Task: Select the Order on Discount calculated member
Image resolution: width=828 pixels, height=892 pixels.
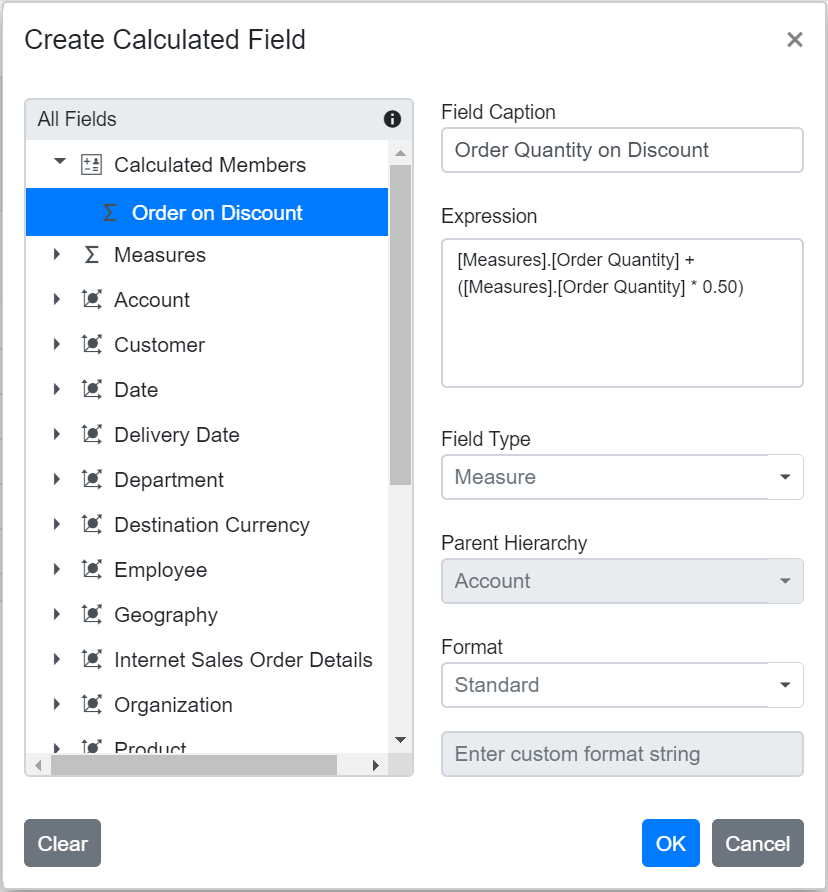Action: pos(217,212)
